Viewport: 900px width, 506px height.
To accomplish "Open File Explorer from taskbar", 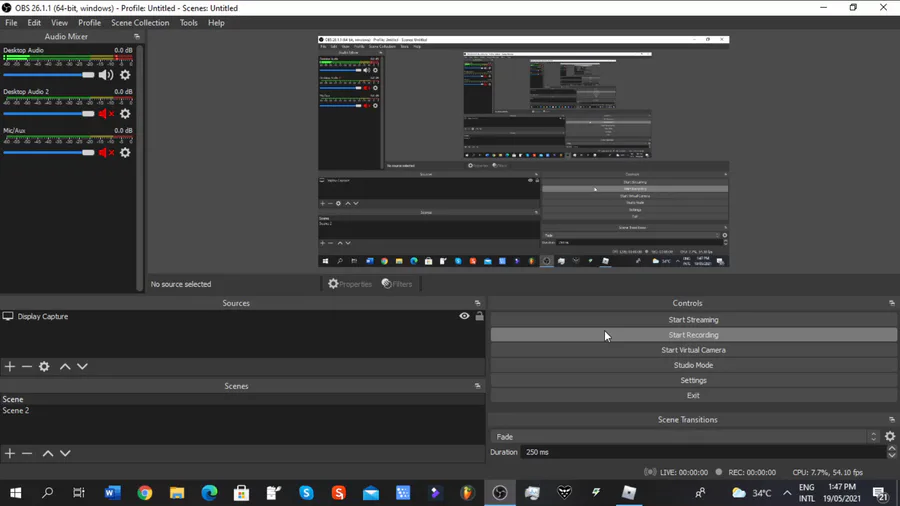I will pos(177,493).
